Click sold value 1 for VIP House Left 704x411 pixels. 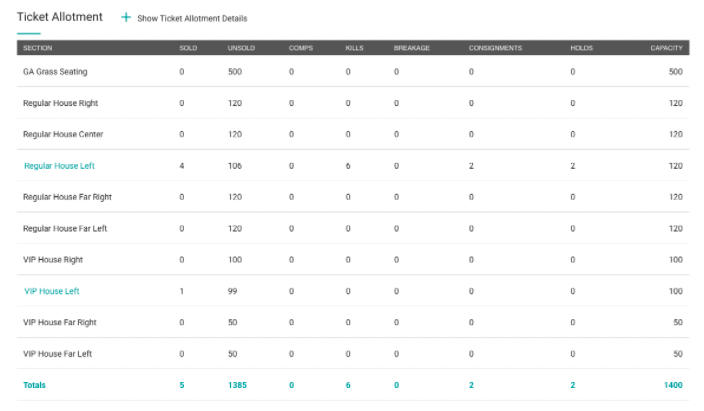click(x=182, y=291)
